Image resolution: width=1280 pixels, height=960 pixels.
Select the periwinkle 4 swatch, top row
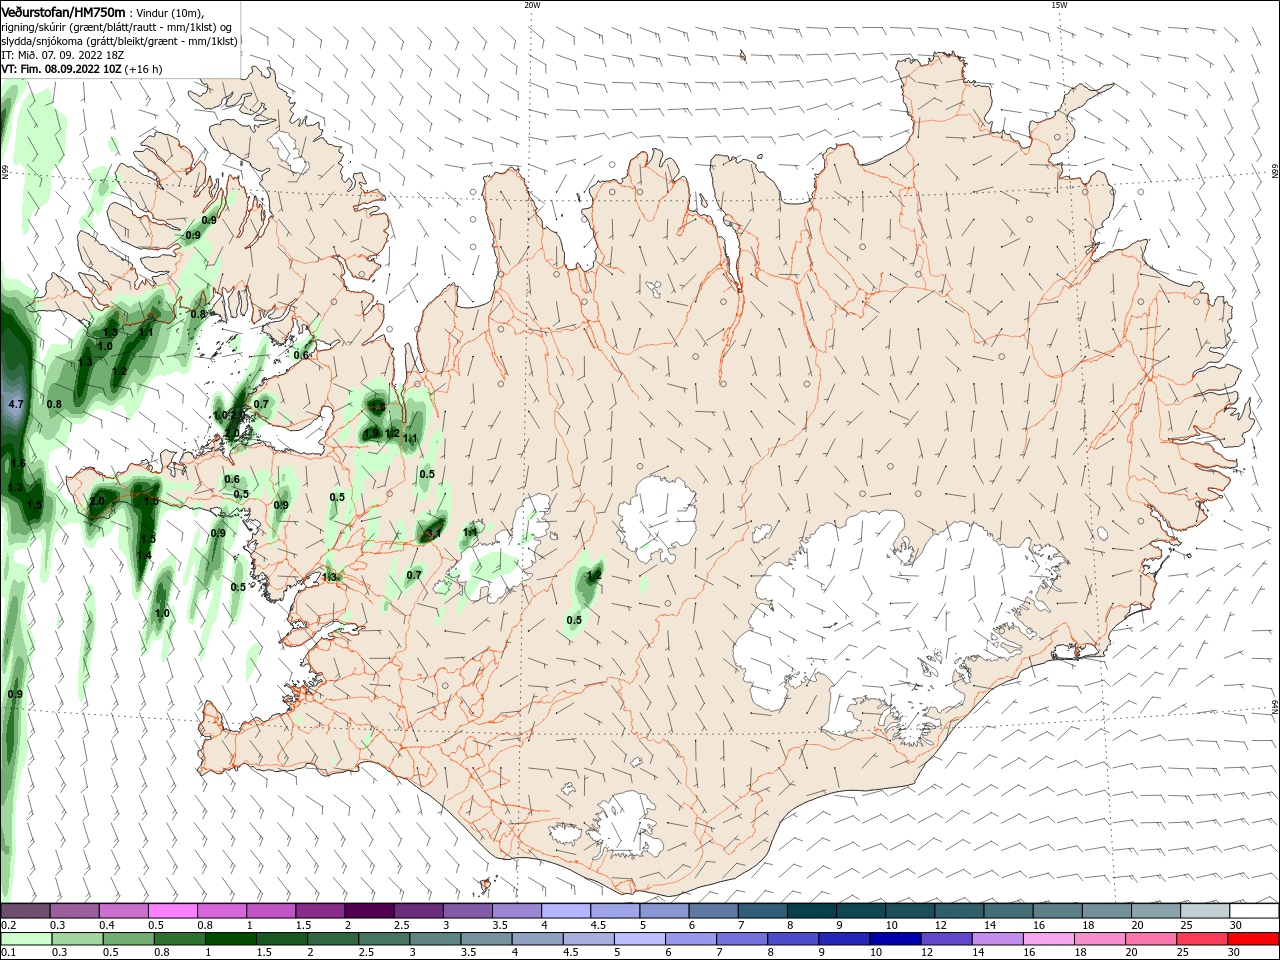(x=565, y=911)
